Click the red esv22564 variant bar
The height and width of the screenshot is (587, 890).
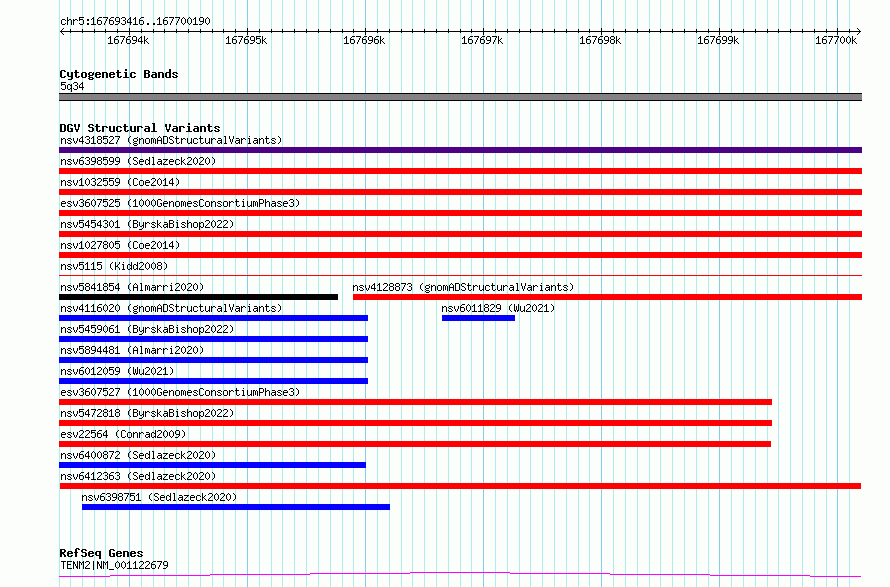coord(415,444)
